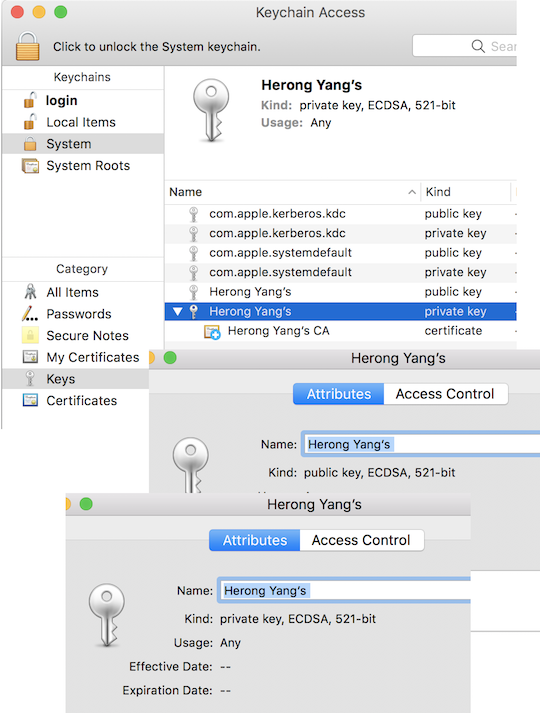The width and height of the screenshot is (540, 713).
Task: Click the Passwords pencil icon
Action: [30, 314]
